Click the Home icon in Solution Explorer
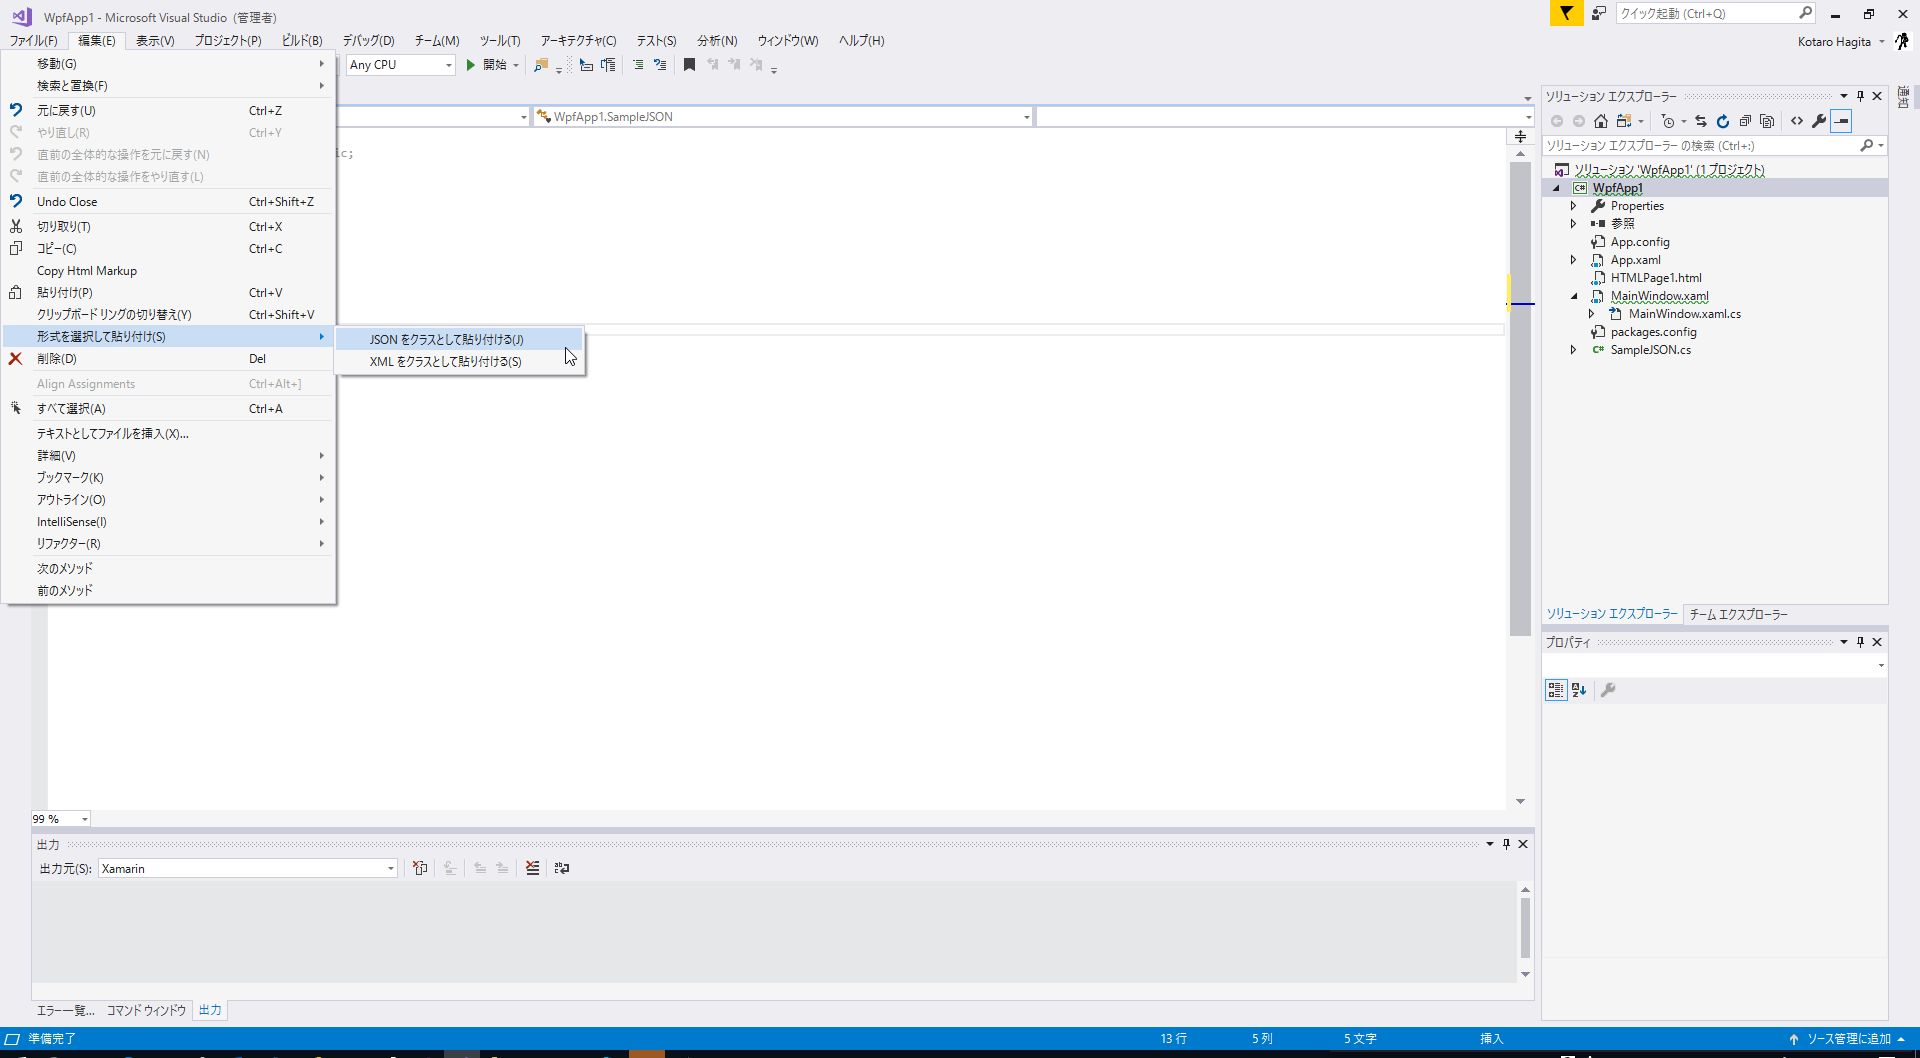 pos(1601,121)
